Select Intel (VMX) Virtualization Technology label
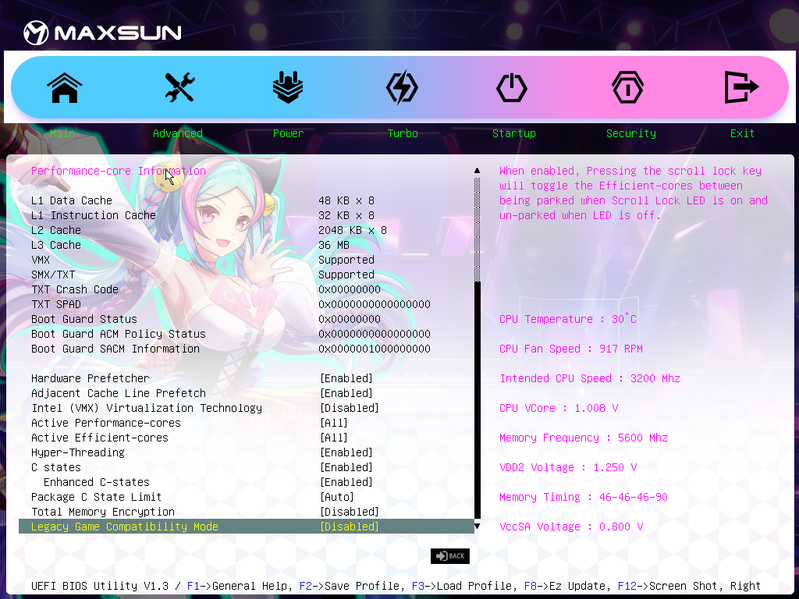The width and height of the screenshot is (799, 599). pyautogui.click(x=147, y=408)
